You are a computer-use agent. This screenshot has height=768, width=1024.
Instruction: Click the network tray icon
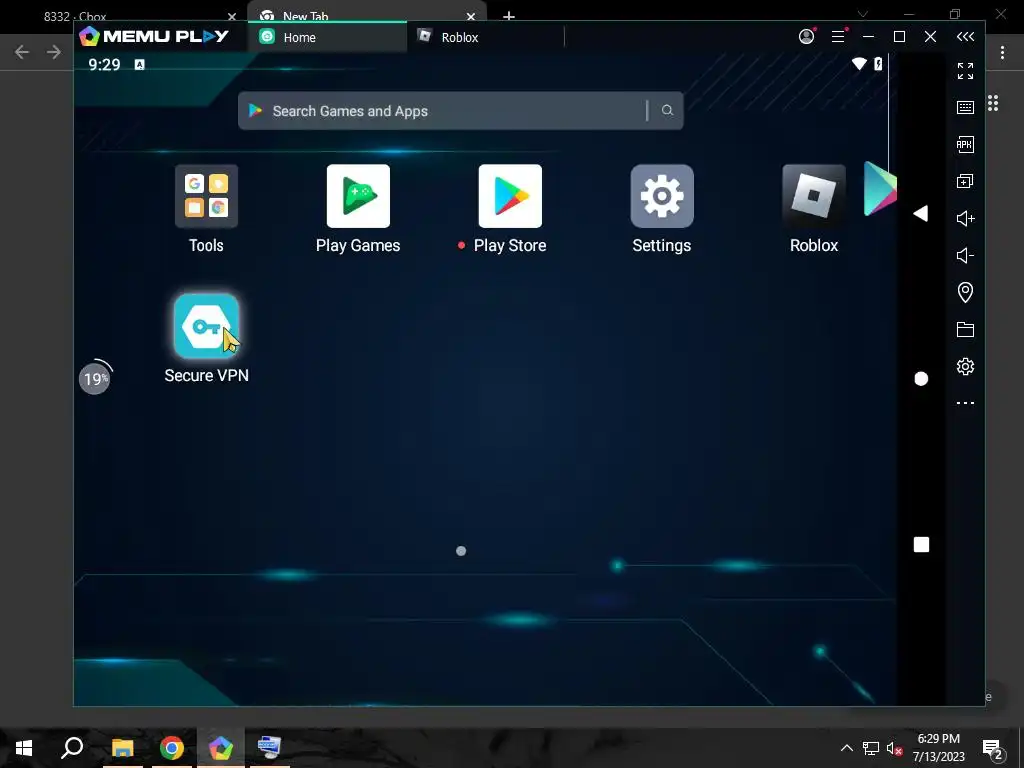(x=871, y=748)
